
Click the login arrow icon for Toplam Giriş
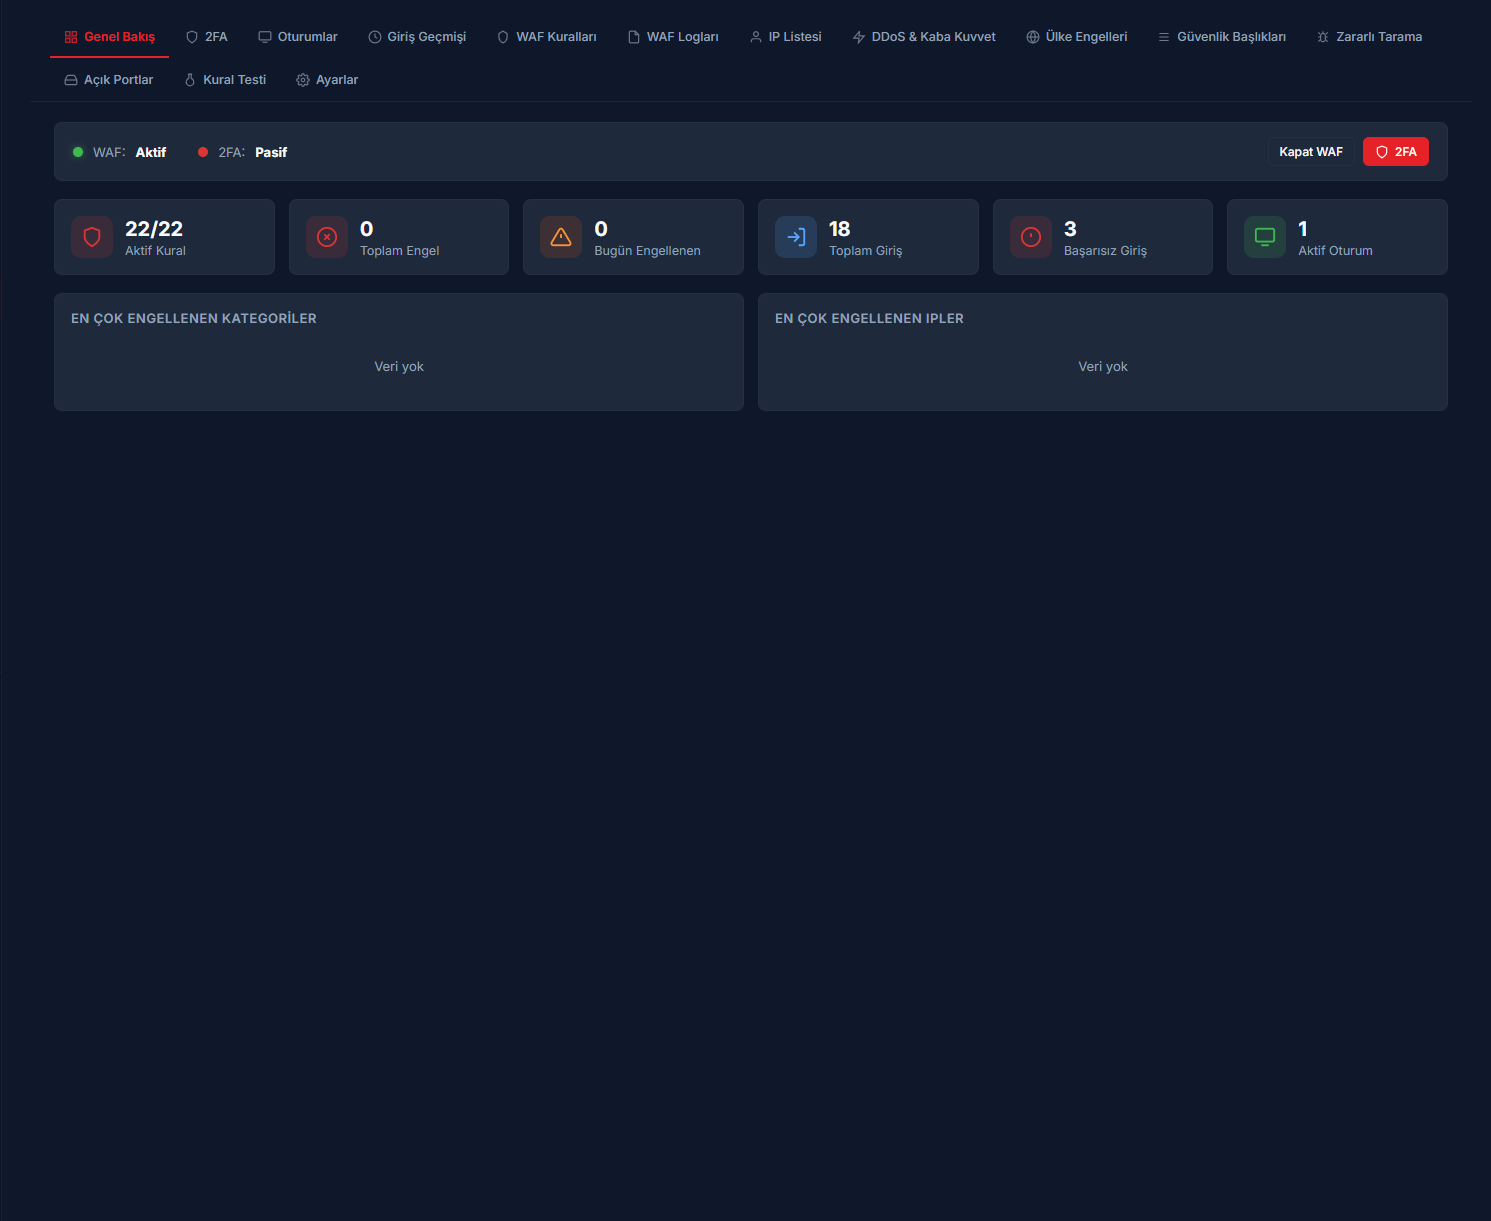click(x=796, y=237)
